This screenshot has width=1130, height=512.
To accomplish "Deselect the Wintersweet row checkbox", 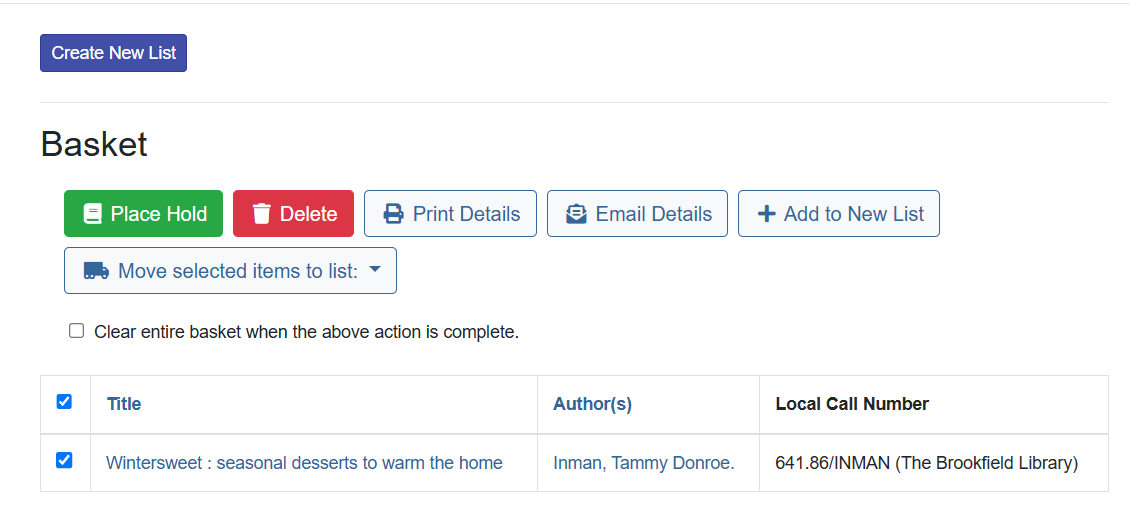I will click(64, 460).
